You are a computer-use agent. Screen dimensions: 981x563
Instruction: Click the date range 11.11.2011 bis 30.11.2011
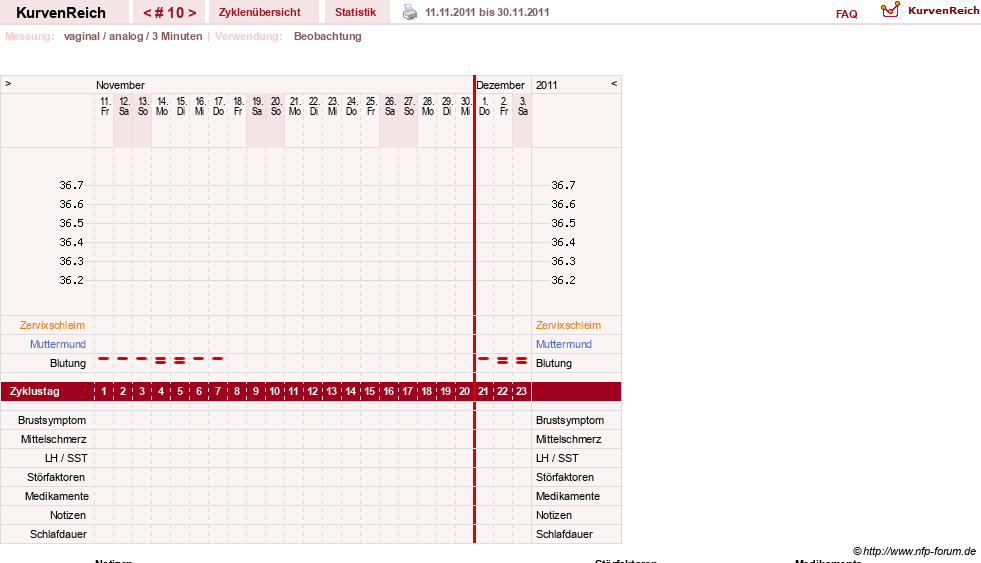point(487,12)
